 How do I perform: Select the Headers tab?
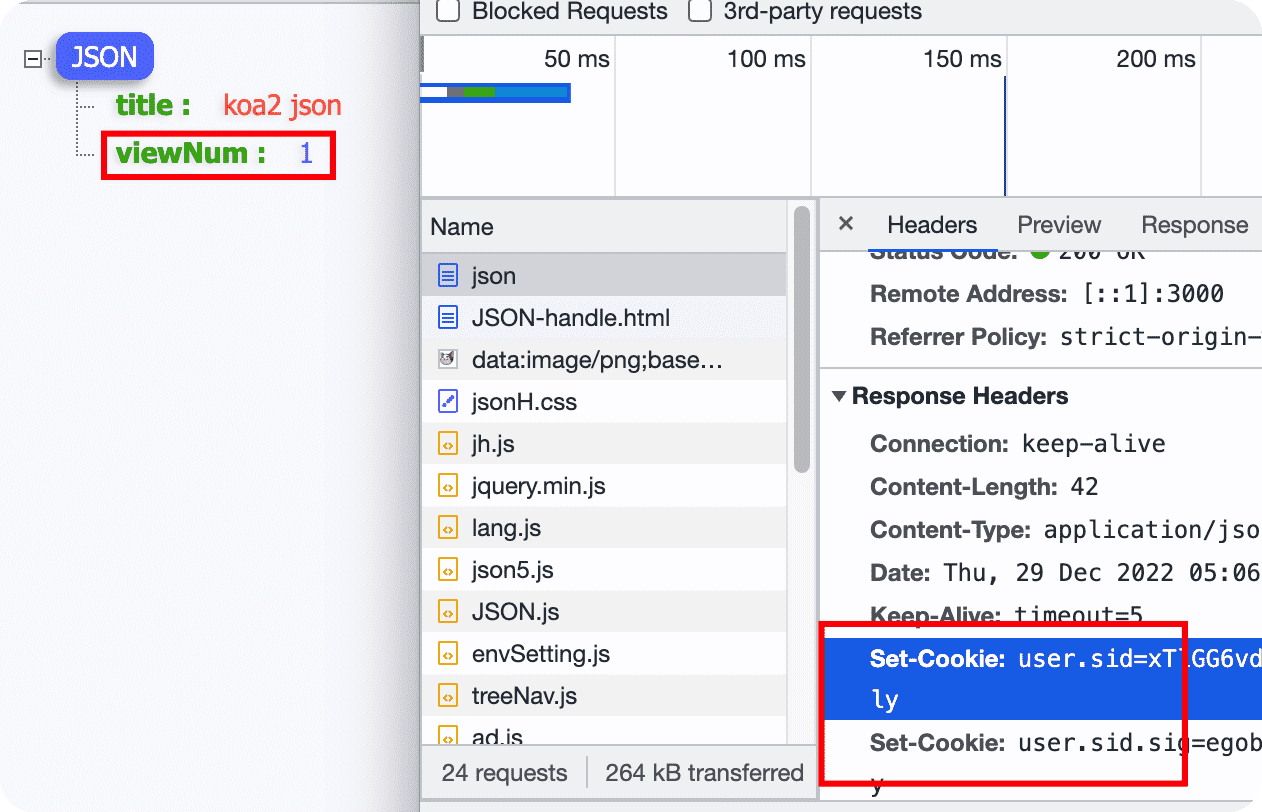point(932,225)
